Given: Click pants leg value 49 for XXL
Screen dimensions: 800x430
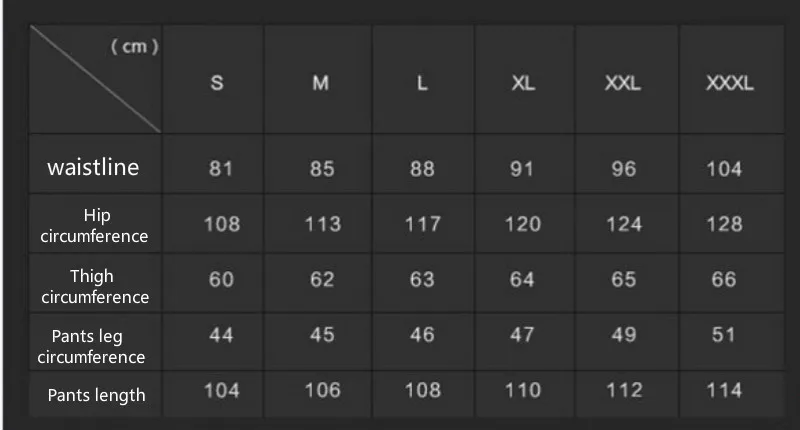Looking at the screenshot, I should click(x=623, y=335).
